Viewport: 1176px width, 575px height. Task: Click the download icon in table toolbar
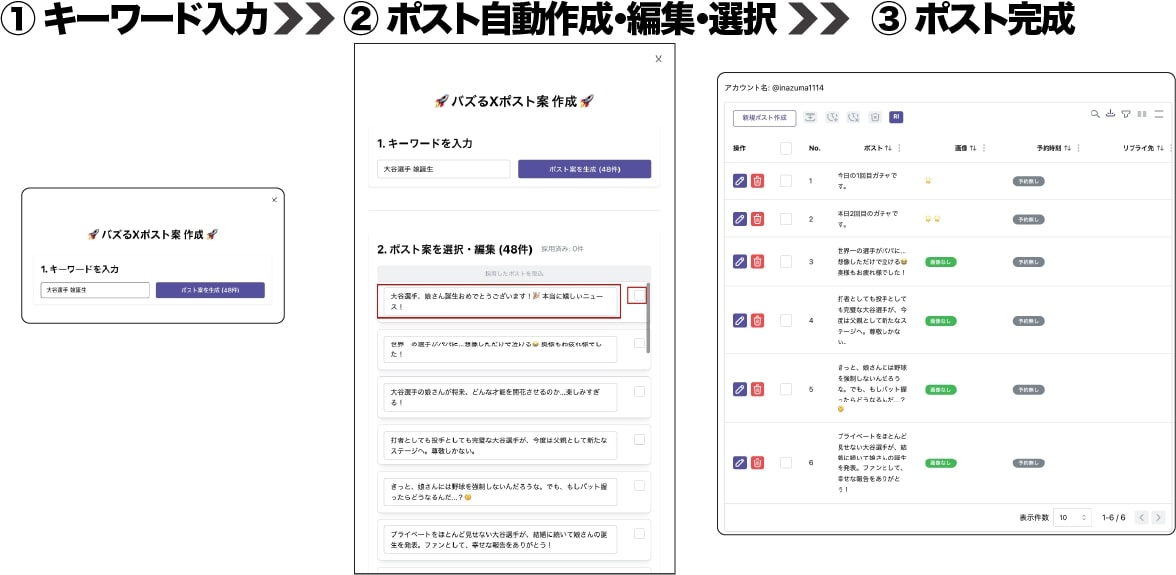click(1111, 114)
